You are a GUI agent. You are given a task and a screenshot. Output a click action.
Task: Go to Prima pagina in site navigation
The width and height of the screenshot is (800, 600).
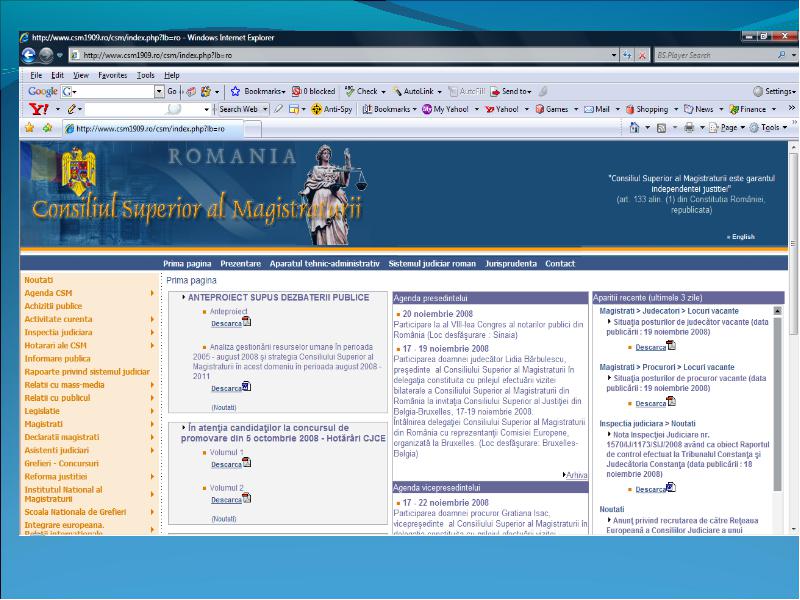click(x=187, y=264)
